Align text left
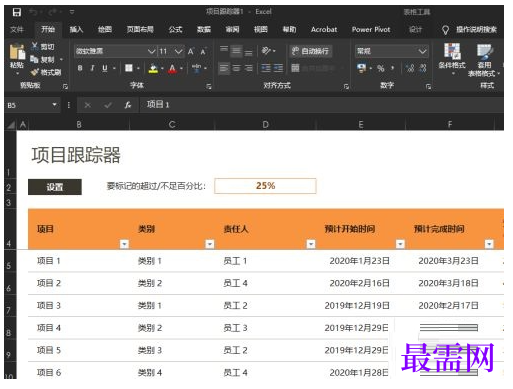This screenshot has width=513, height=389. click(224, 68)
